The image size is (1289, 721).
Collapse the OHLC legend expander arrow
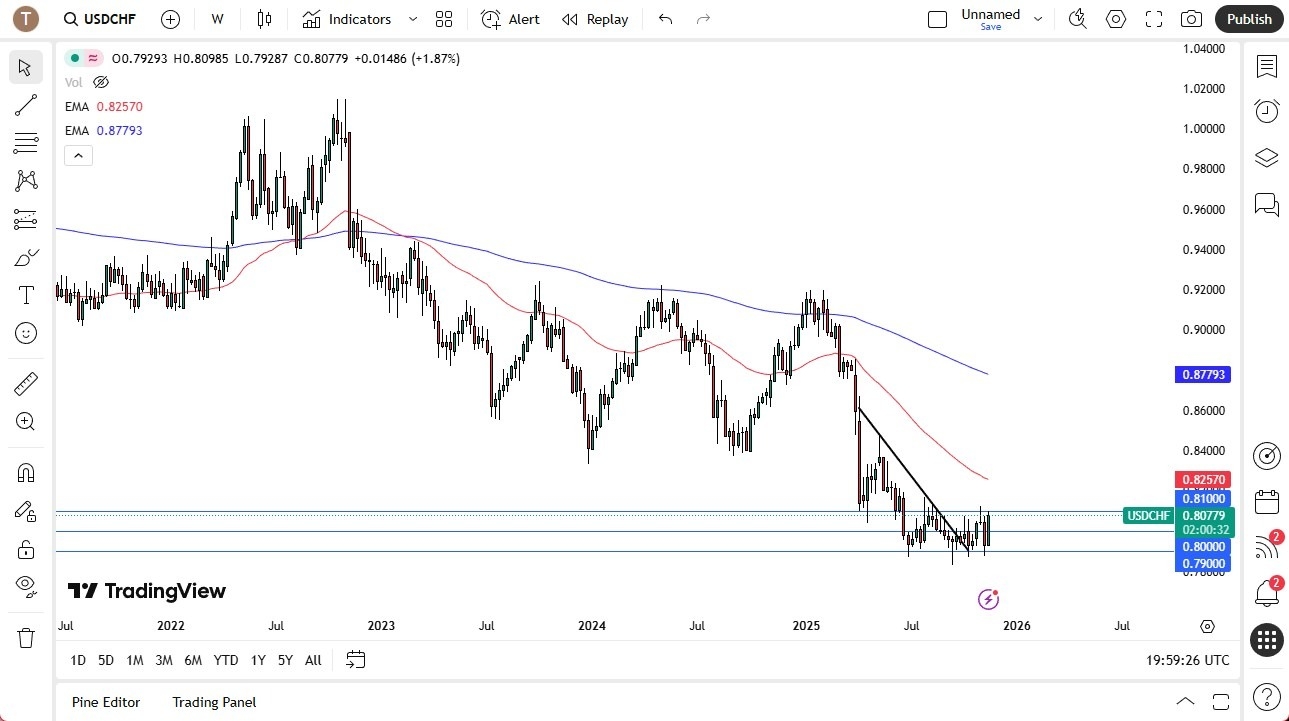point(78,155)
